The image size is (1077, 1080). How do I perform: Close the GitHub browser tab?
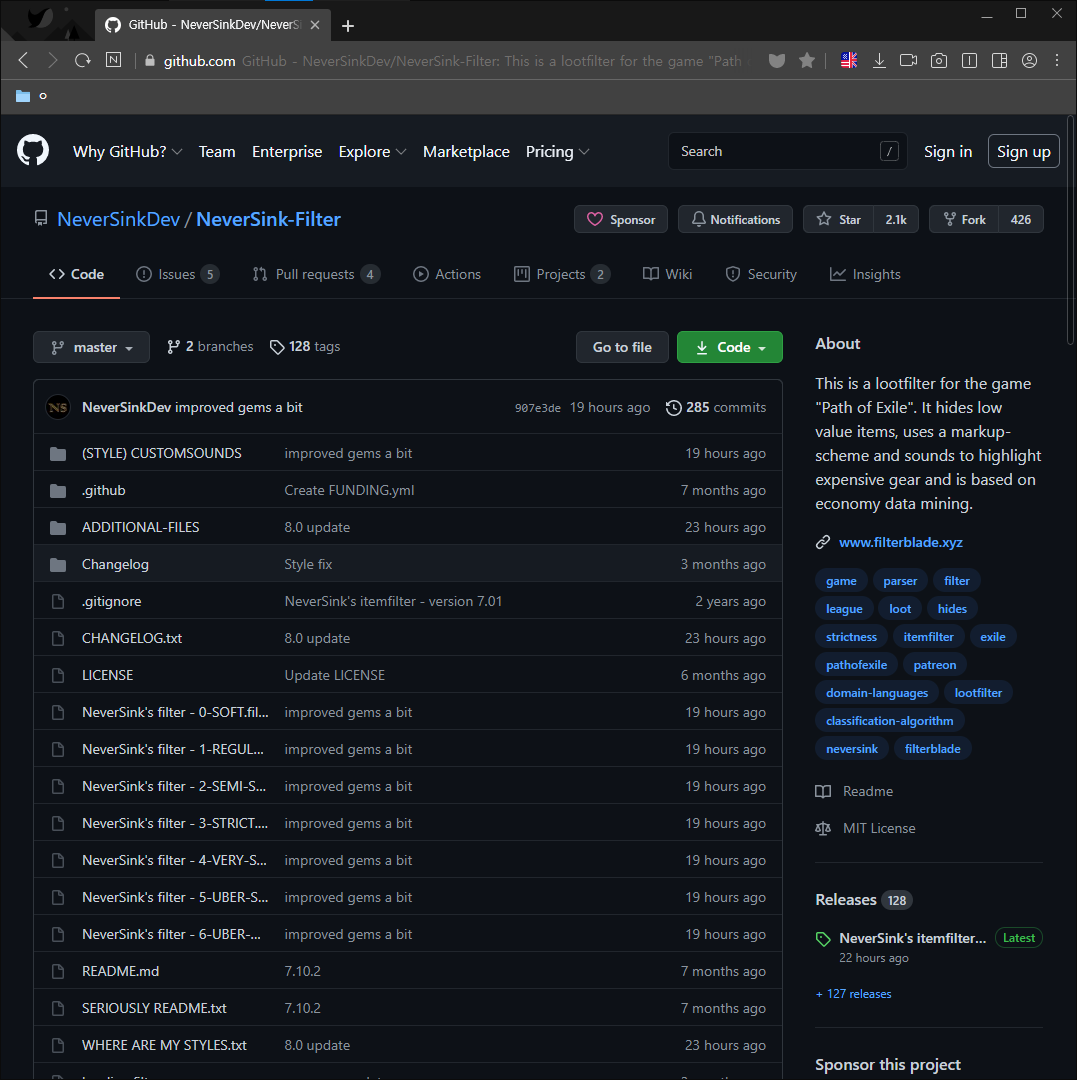click(315, 25)
